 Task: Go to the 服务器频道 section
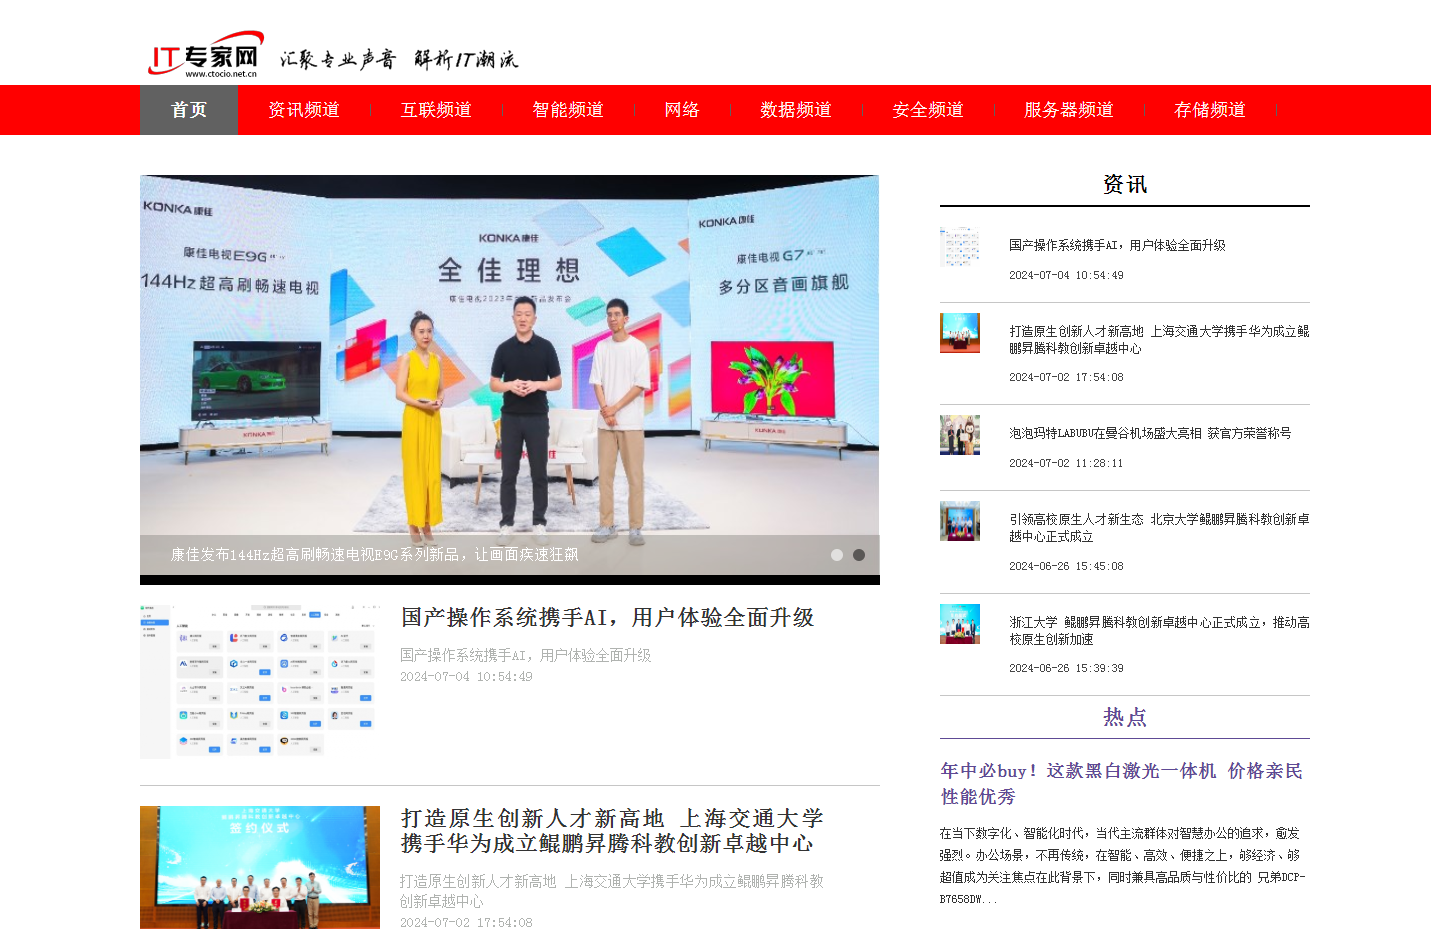coord(1069,110)
